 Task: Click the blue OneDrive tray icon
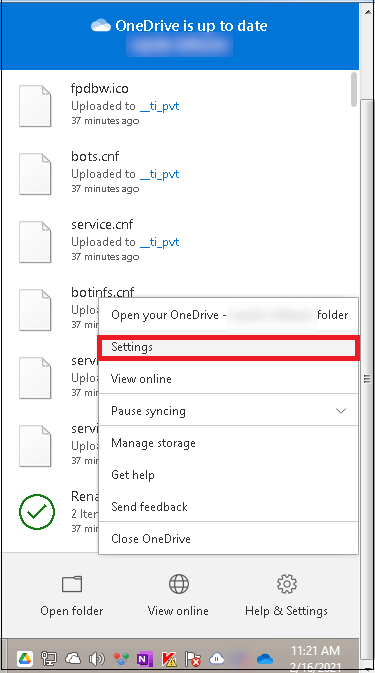265,659
